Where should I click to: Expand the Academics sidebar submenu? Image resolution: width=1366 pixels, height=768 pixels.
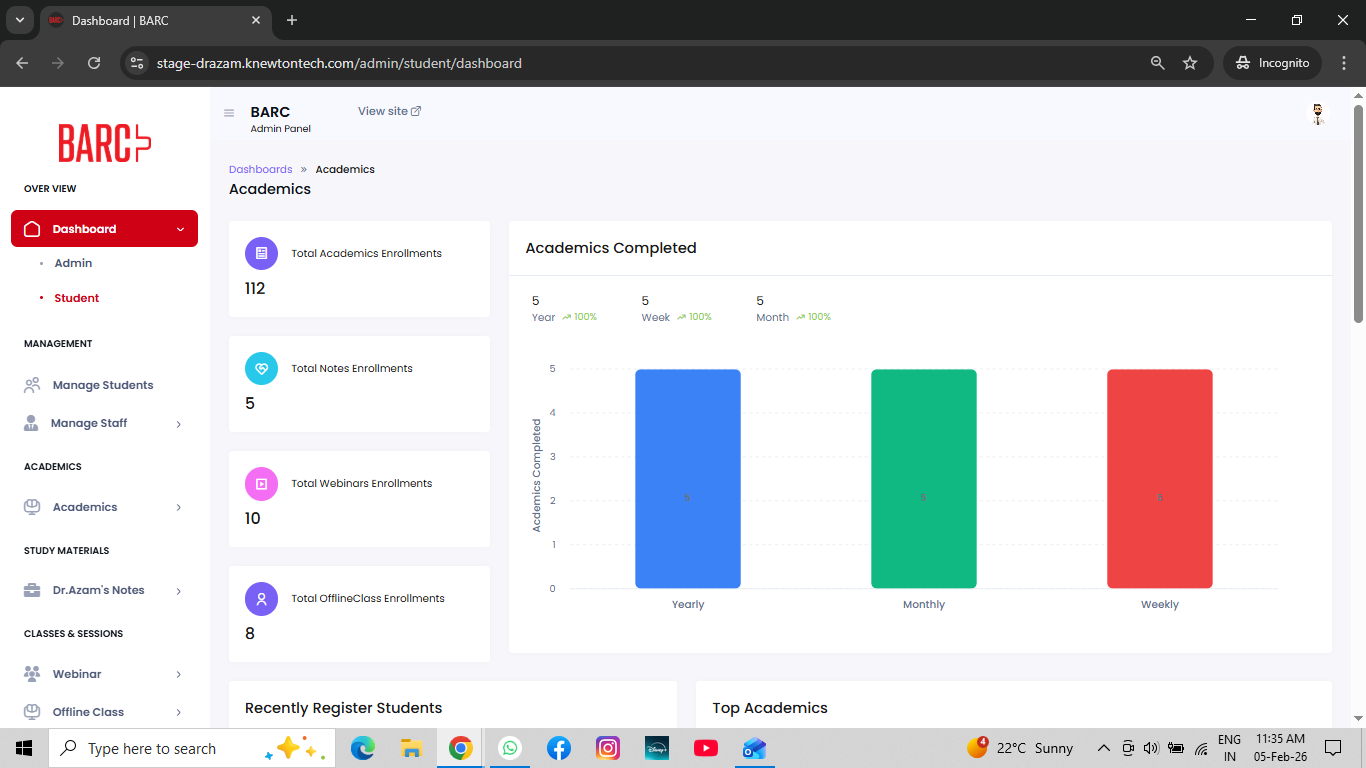coord(179,508)
